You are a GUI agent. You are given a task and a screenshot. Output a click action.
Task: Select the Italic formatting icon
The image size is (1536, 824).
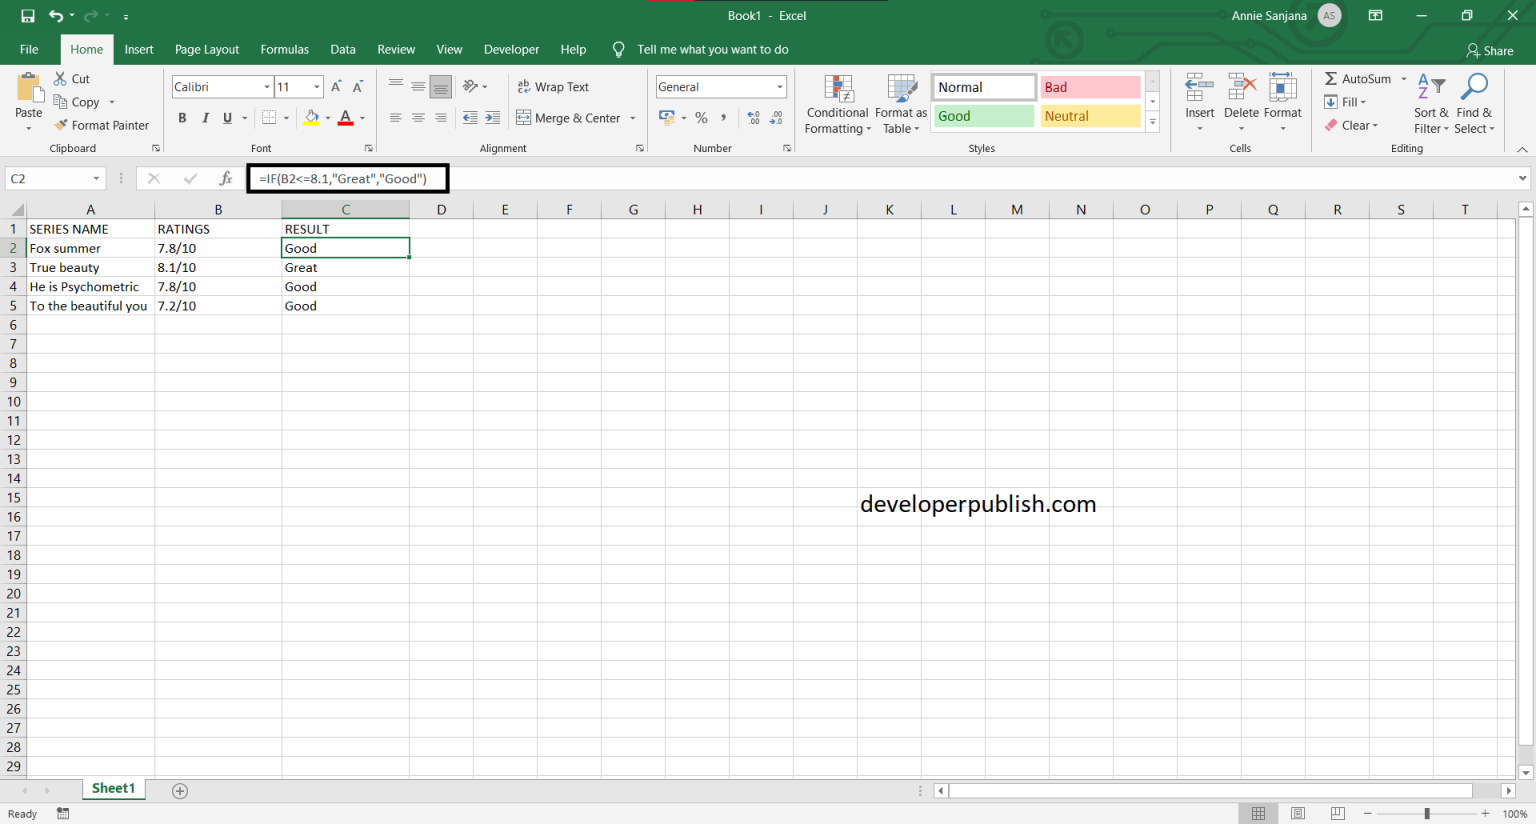[205, 118]
